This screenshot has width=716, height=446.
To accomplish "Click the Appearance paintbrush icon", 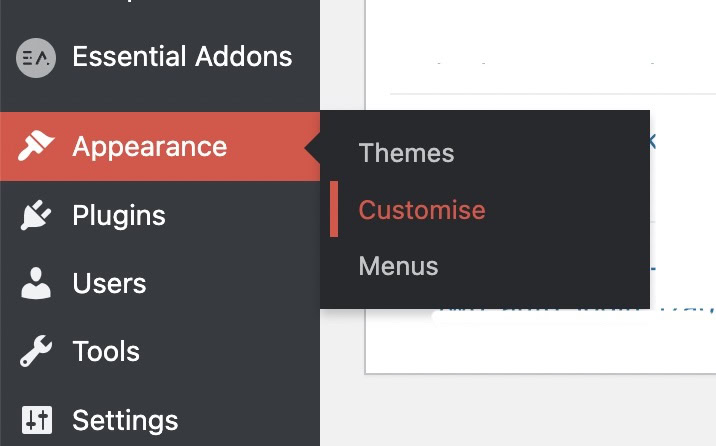I will [36, 147].
